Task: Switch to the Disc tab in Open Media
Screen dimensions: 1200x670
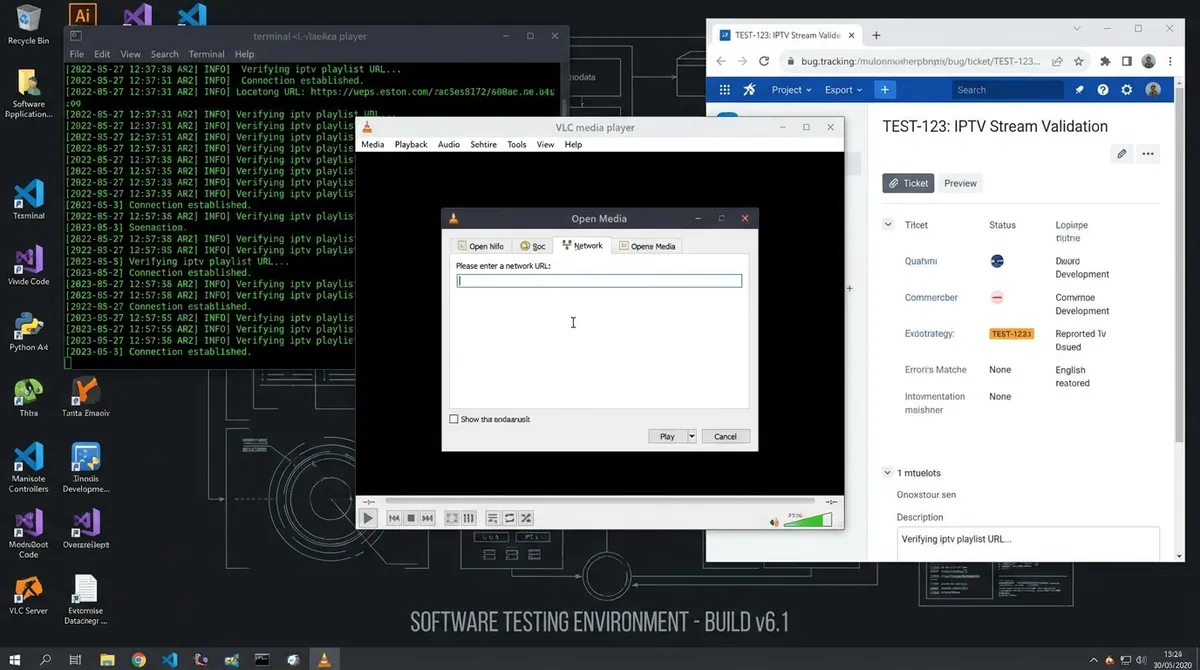Action: (533, 246)
